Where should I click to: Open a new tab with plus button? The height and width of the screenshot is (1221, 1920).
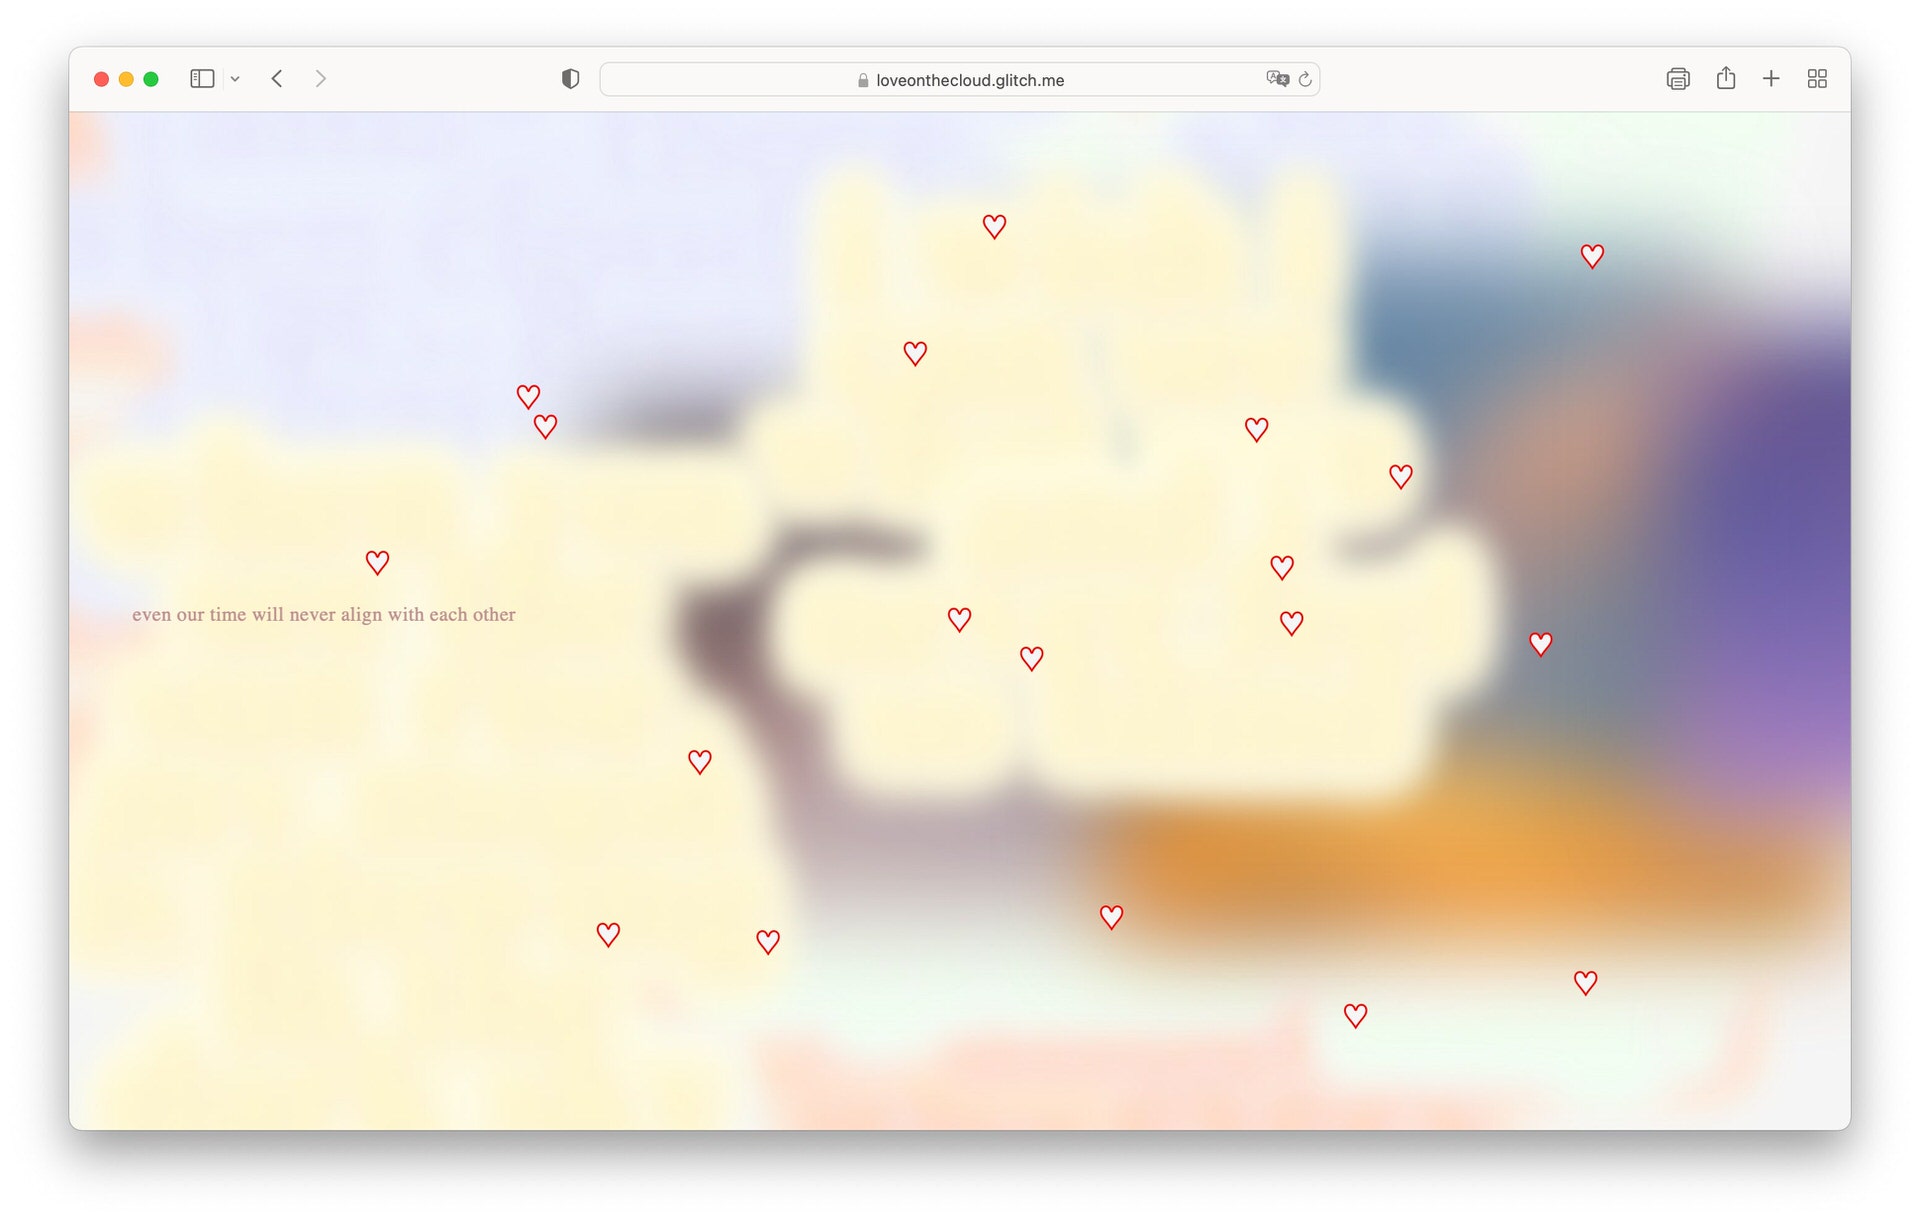click(1771, 79)
